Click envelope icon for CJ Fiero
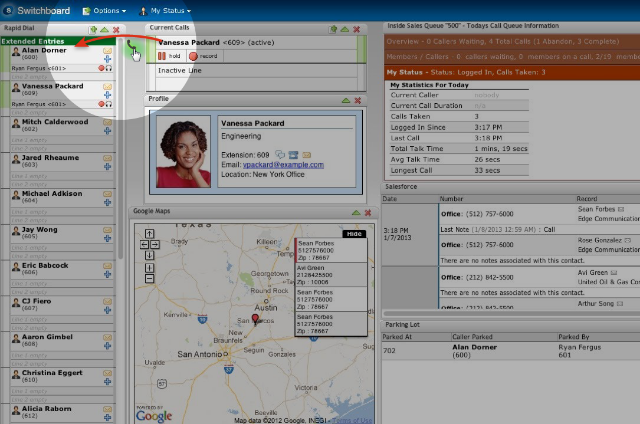 click(x=107, y=302)
